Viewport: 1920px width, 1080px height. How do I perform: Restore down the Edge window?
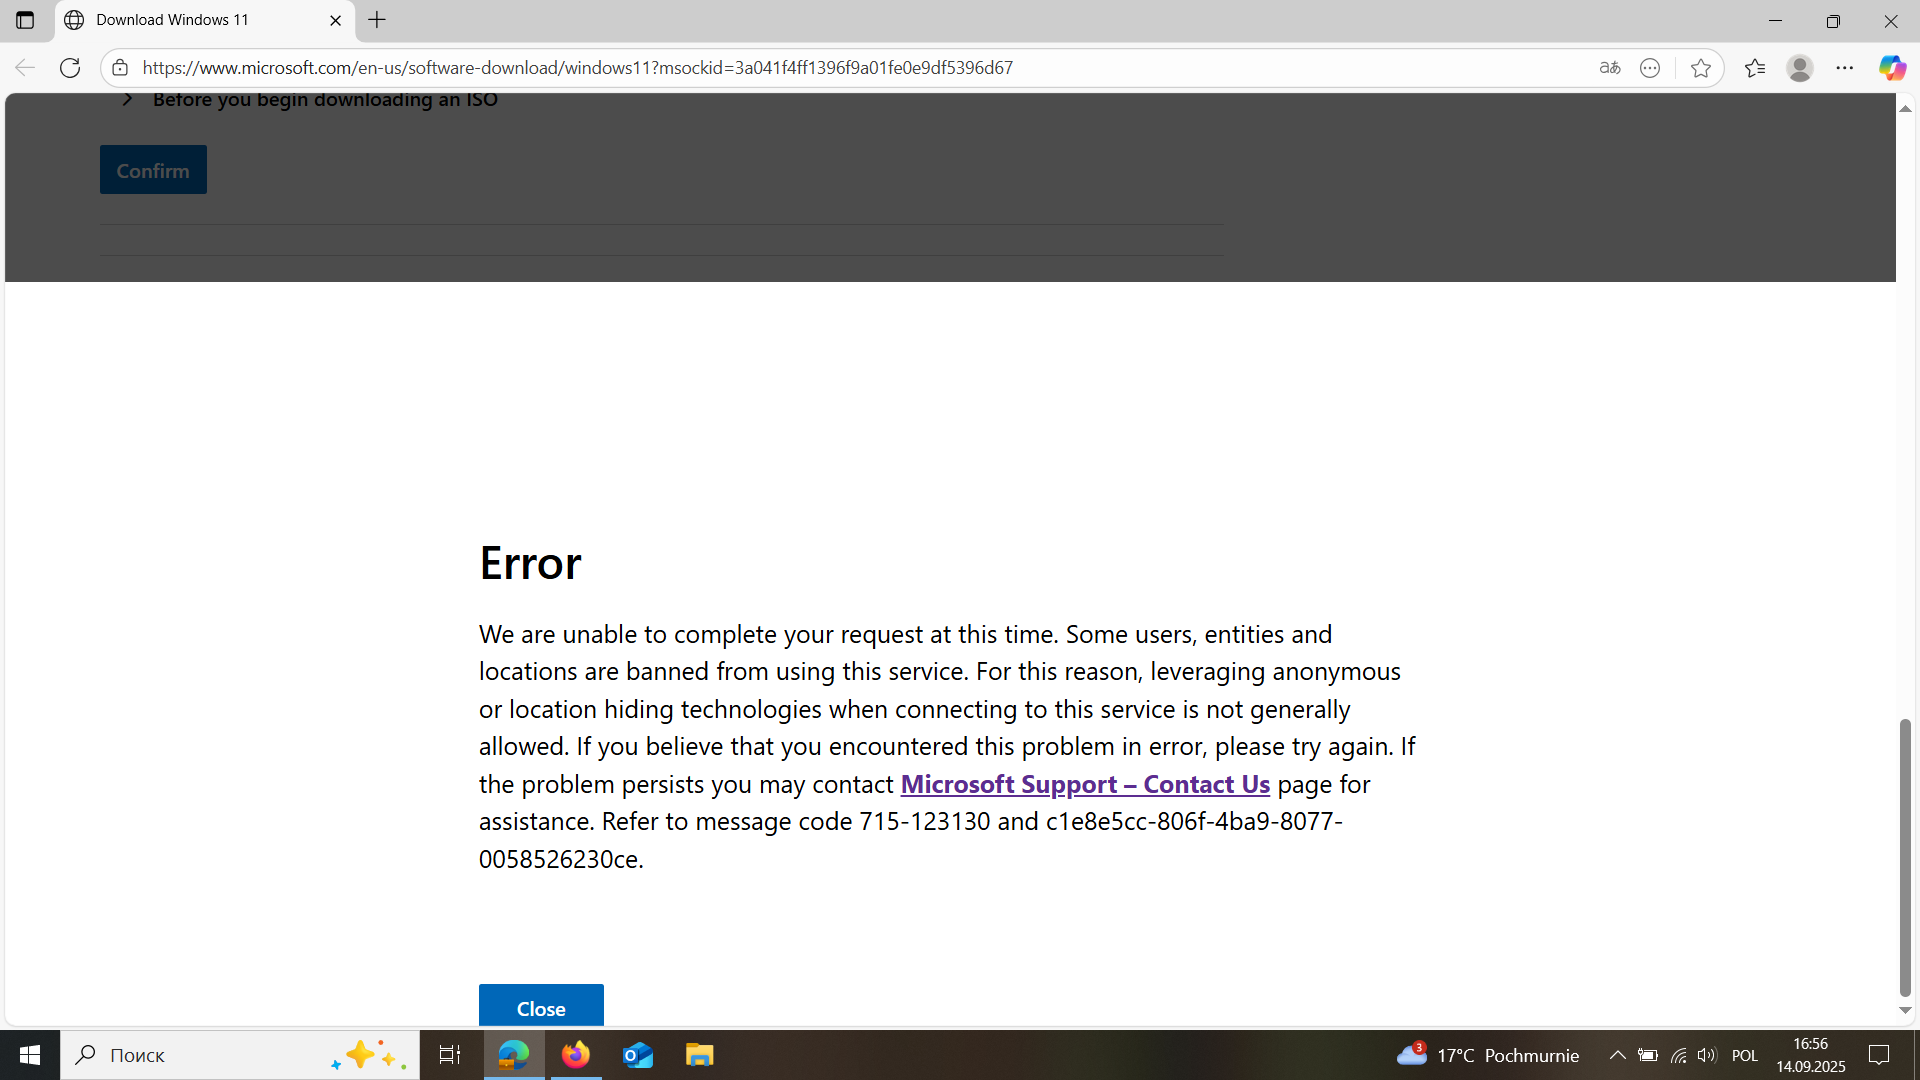pos(1833,20)
